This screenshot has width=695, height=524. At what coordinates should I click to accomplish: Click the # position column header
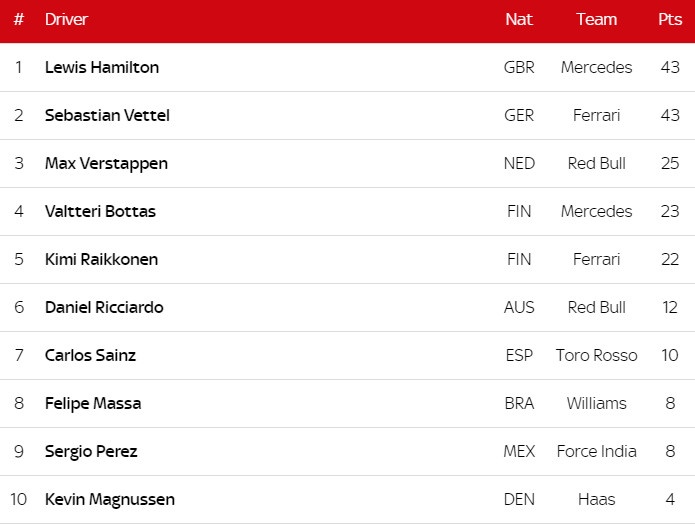coord(19,20)
